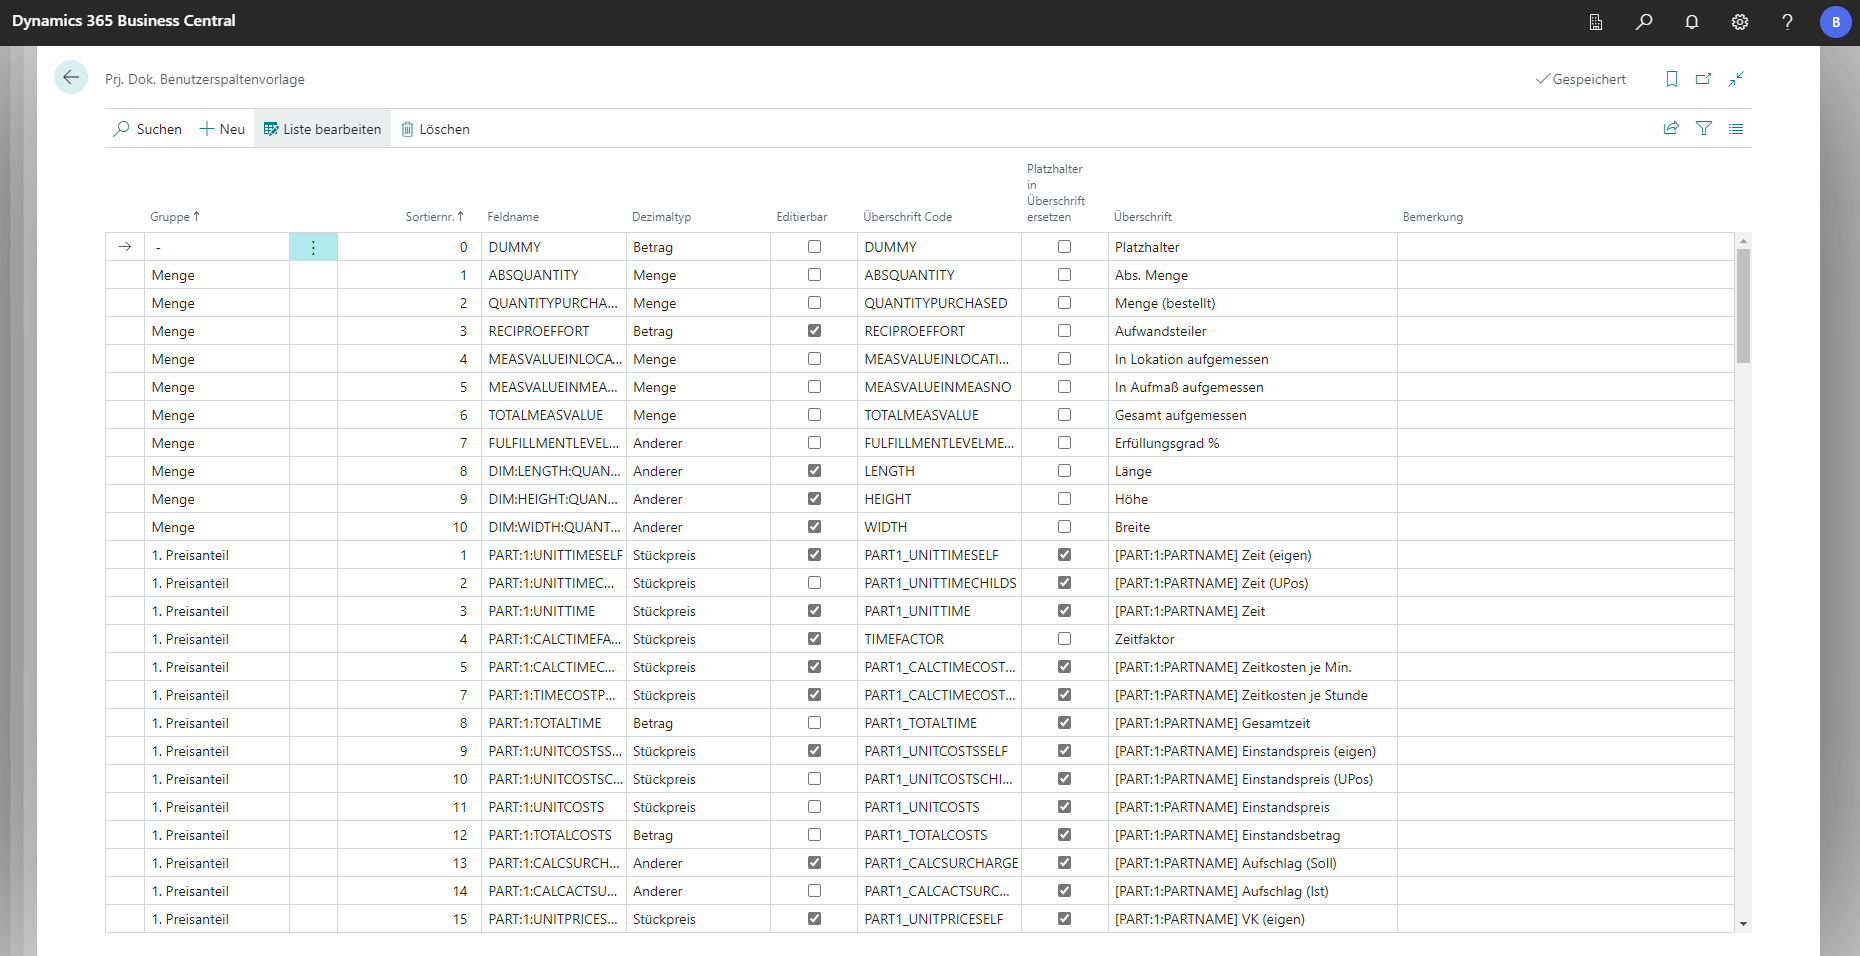Click Suchen in the action bar
This screenshot has width=1860, height=956.
[148, 129]
